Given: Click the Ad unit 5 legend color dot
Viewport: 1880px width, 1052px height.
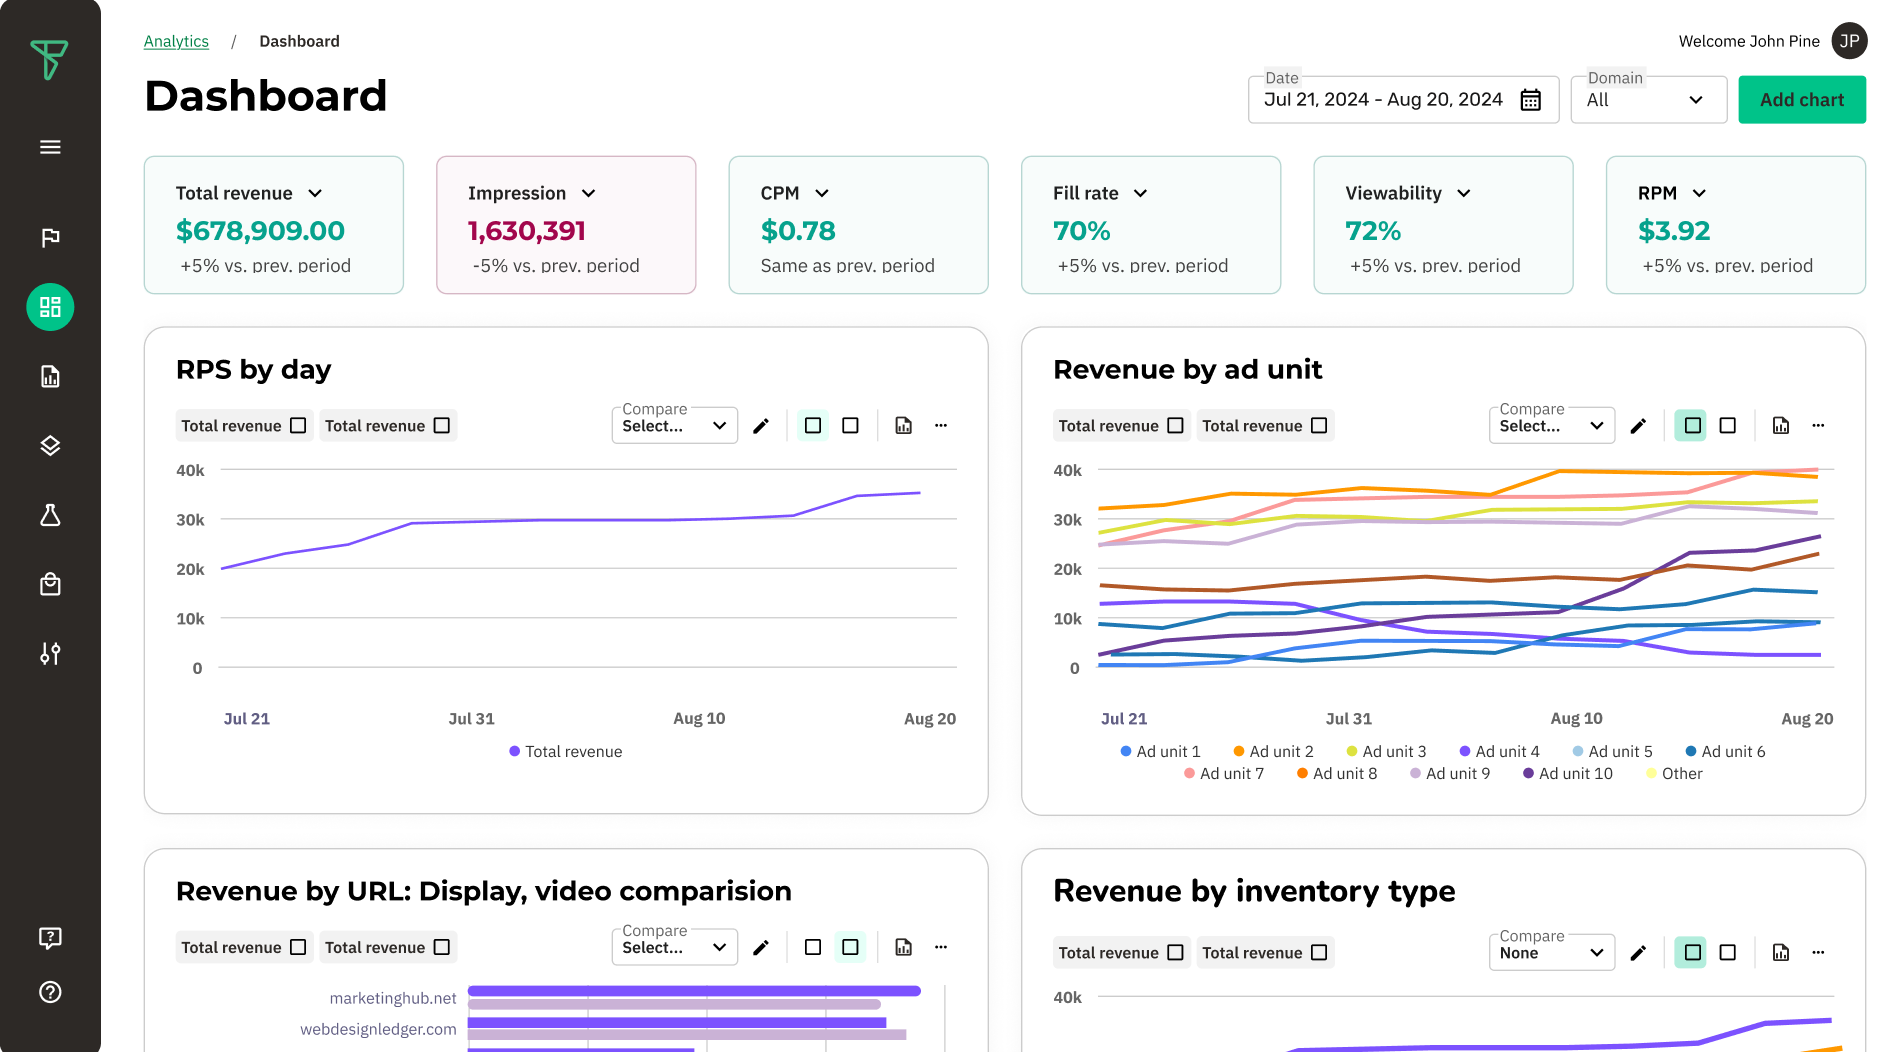Looking at the screenshot, I should [1578, 751].
